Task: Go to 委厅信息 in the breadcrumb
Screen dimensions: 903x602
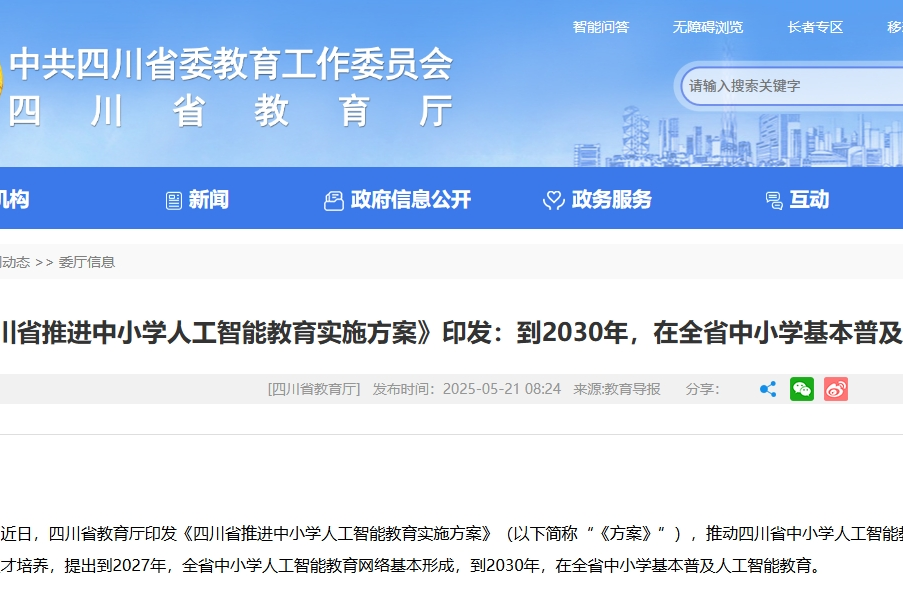Action: pos(87,262)
